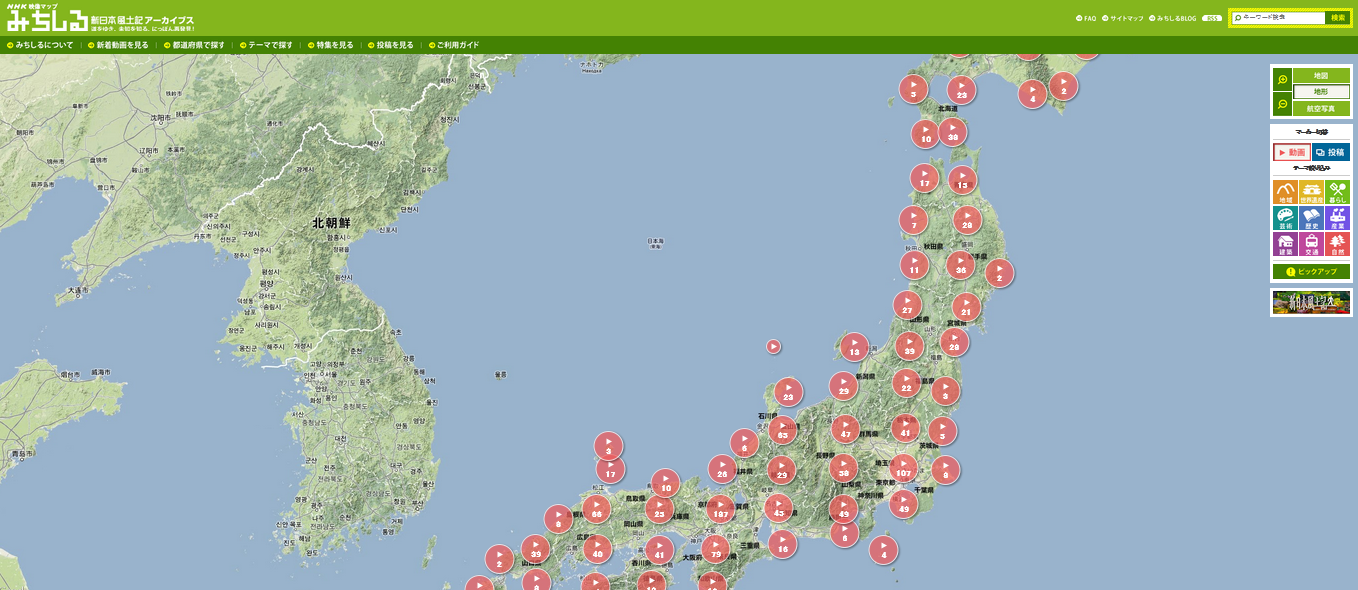Open the small unnumbered video marker at sea
This screenshot has height=590, width=1358.
pyautogui.click(x=773, y=347)
